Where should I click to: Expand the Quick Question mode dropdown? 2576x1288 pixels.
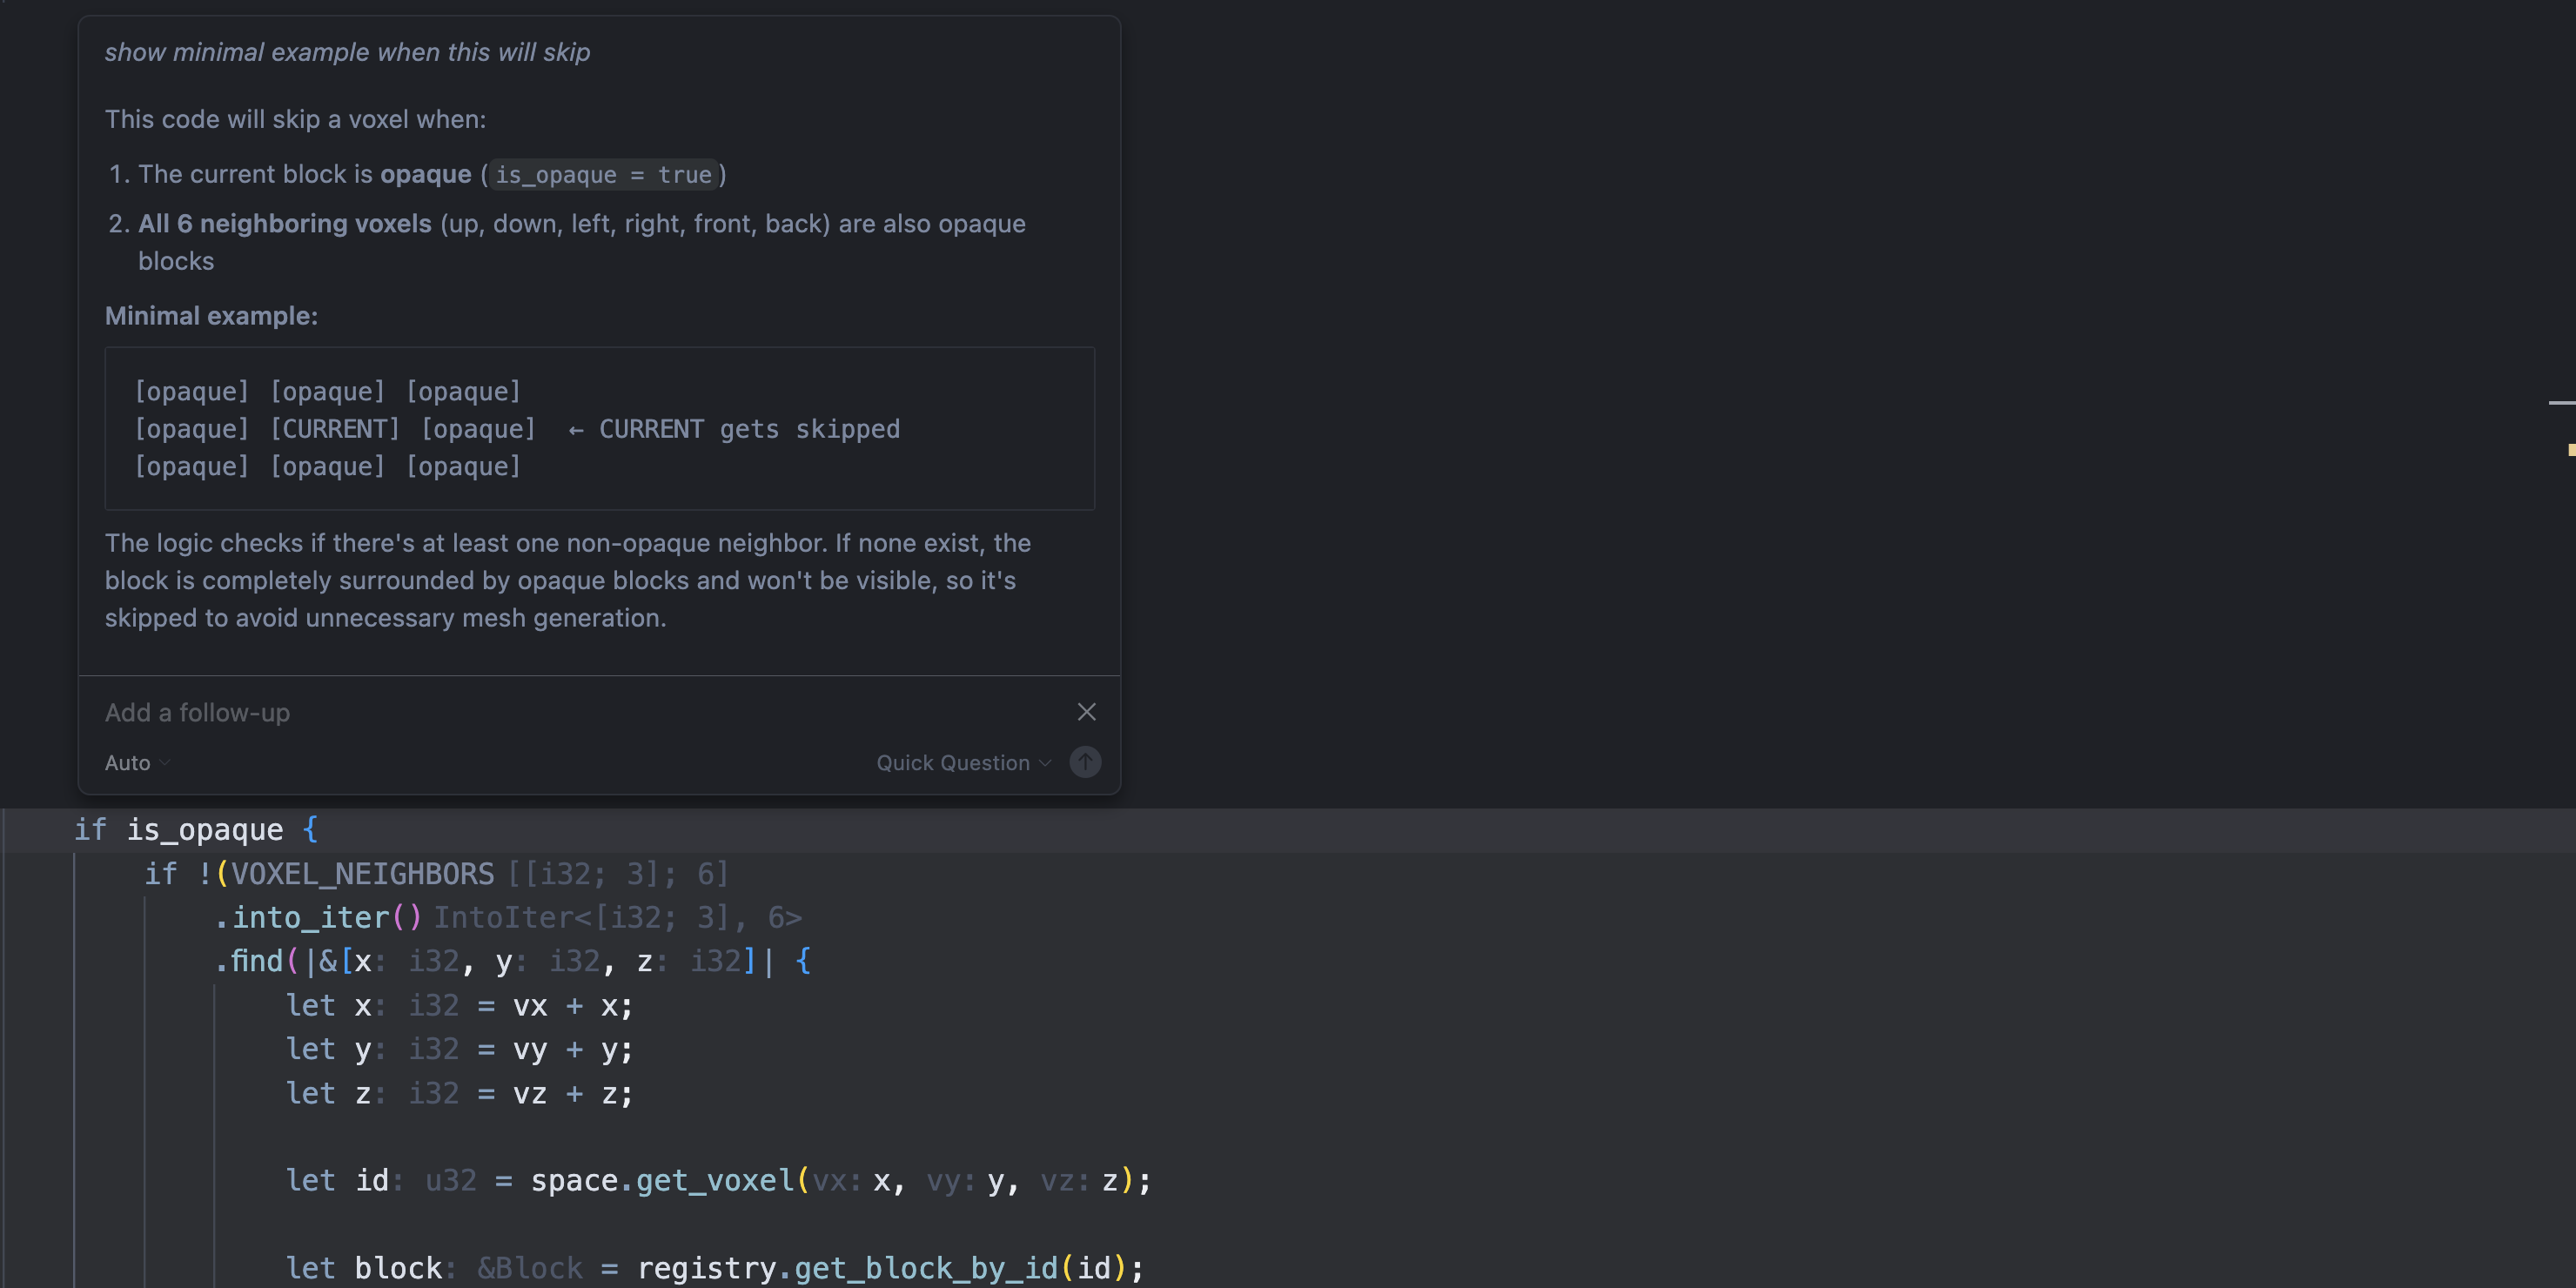[963, 763]
